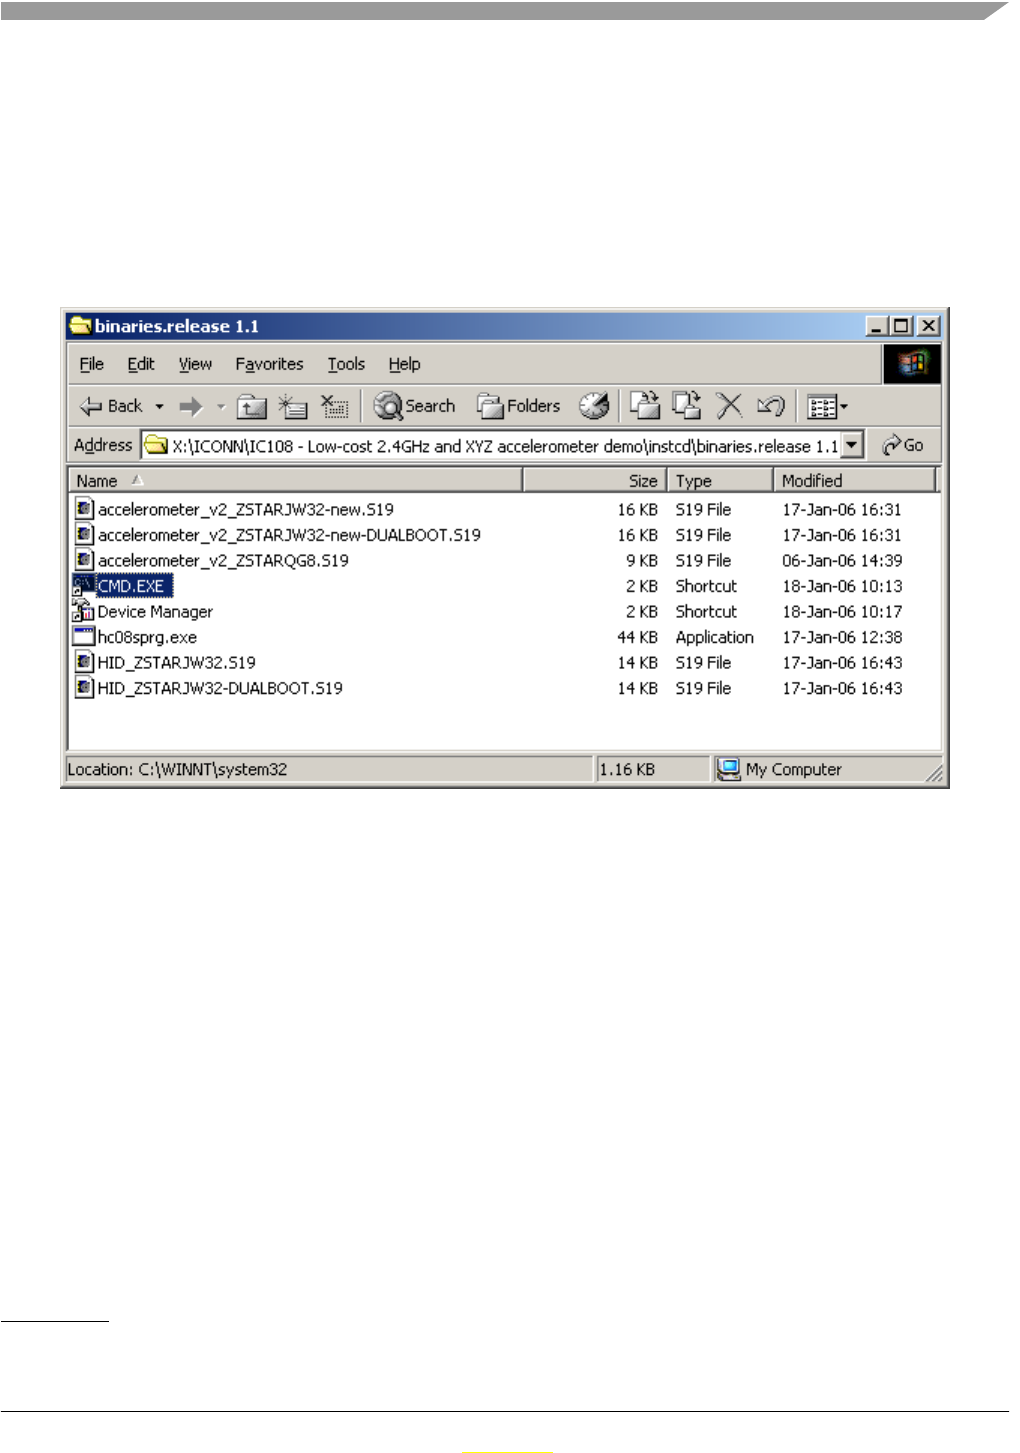Screen dimensions: 1020x1453
Task: Click the Disconnect Network Drive toolbar icon
Action: click(x=333, y=407)
